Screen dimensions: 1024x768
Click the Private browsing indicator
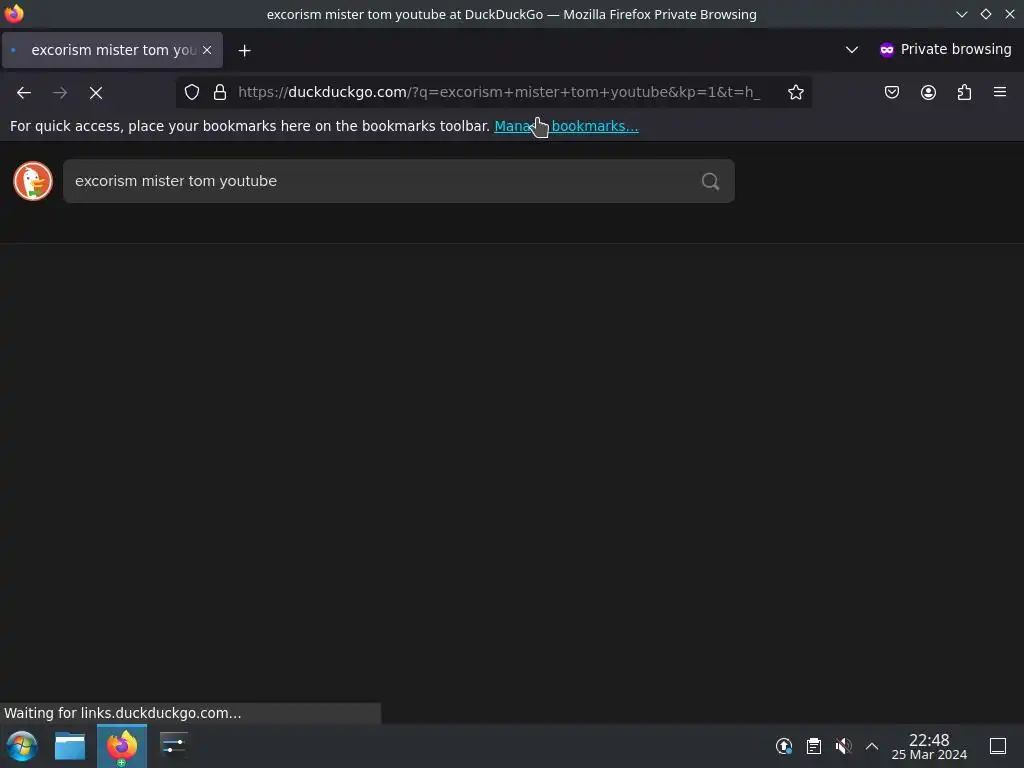coord(945,50)
